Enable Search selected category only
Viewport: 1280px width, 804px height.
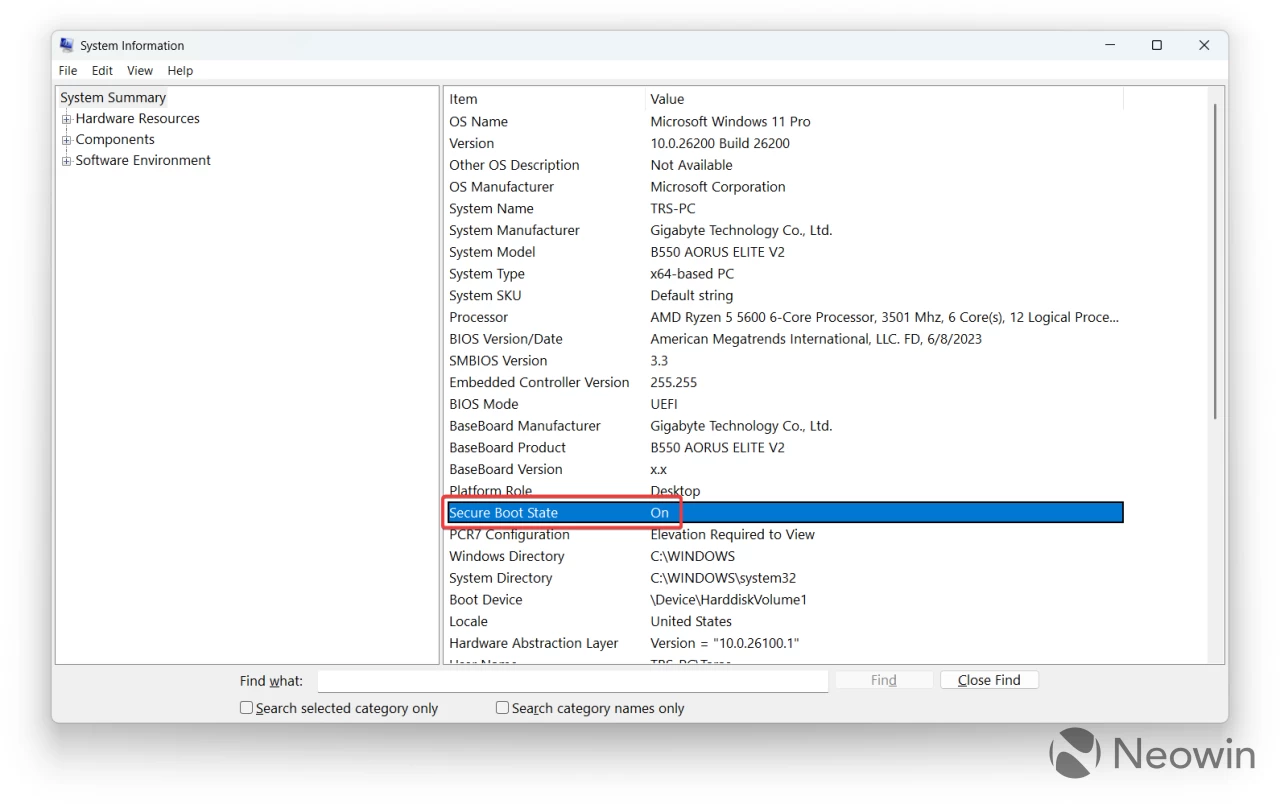(246, 707)
